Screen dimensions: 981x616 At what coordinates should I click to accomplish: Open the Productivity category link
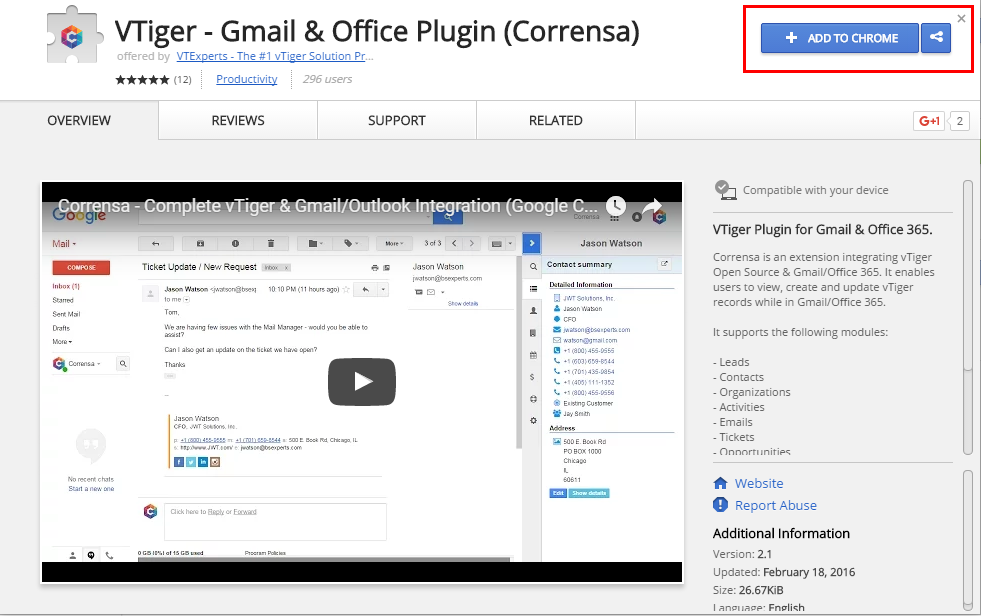(247, 79)
